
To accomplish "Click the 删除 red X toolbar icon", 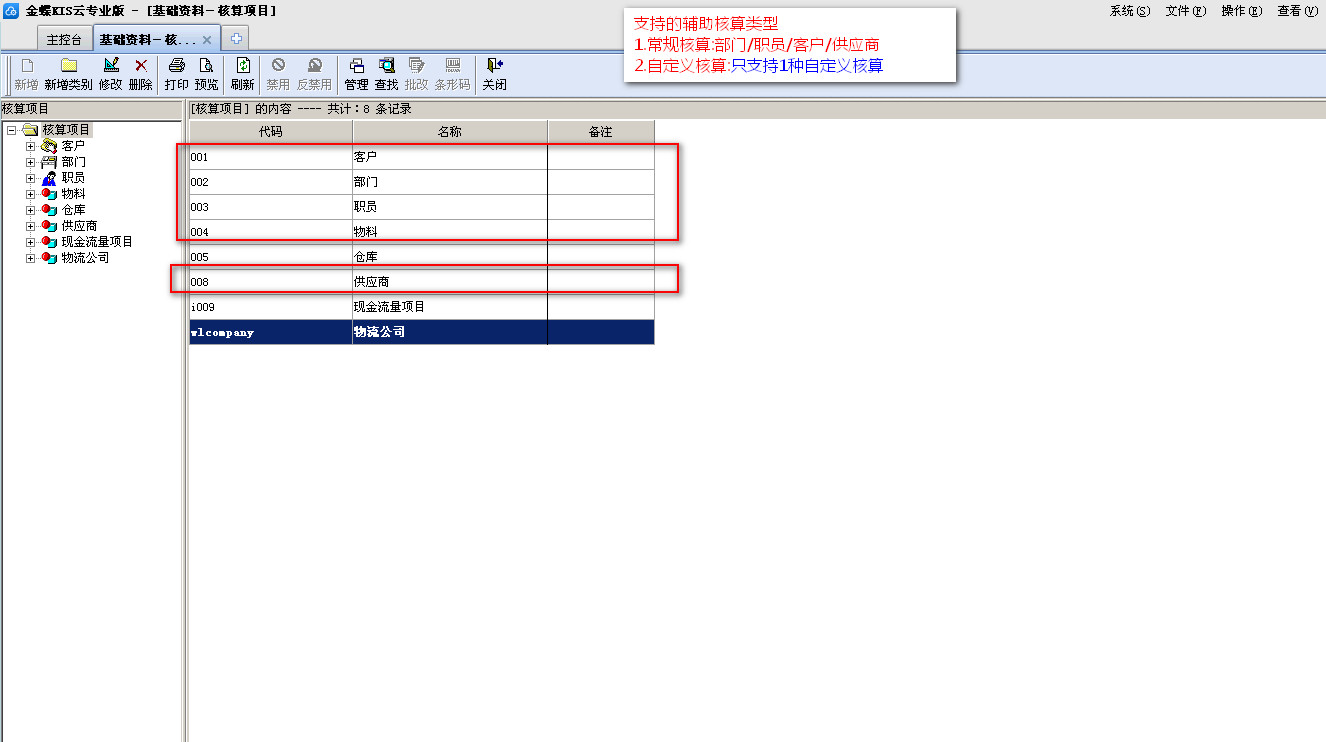I will (x=141, y=66).
